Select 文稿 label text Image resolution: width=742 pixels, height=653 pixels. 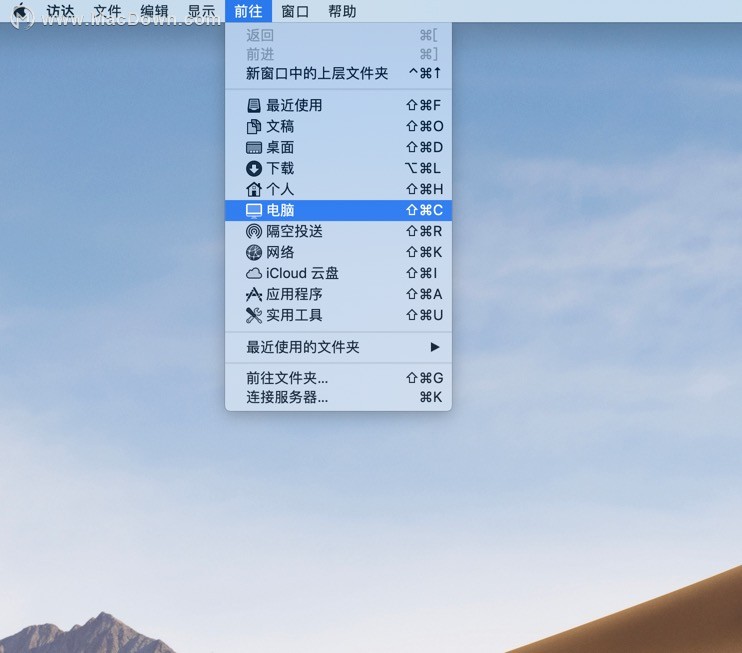click(280, 126)
